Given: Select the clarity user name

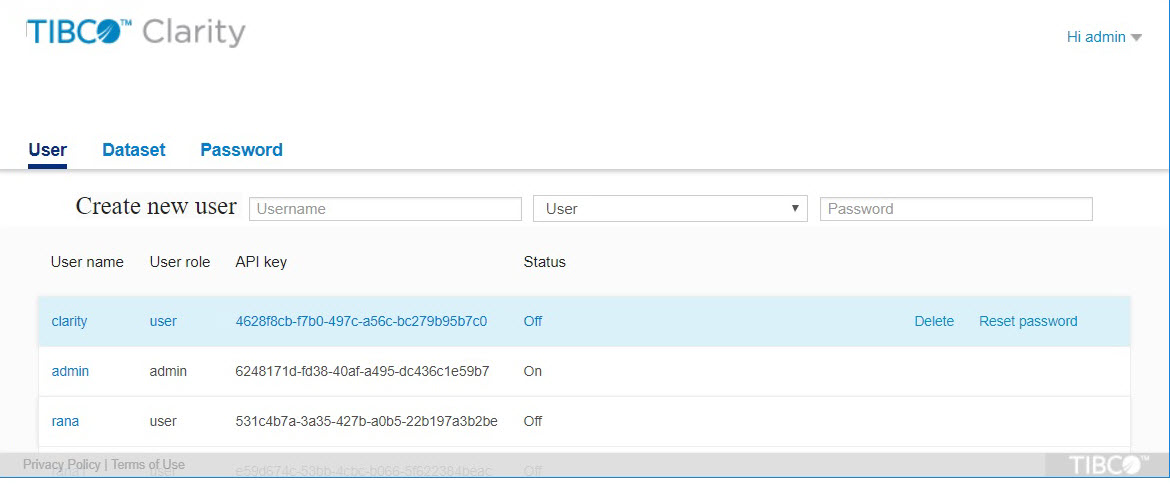Looking at the screenshot, I should tap(69, 321).
